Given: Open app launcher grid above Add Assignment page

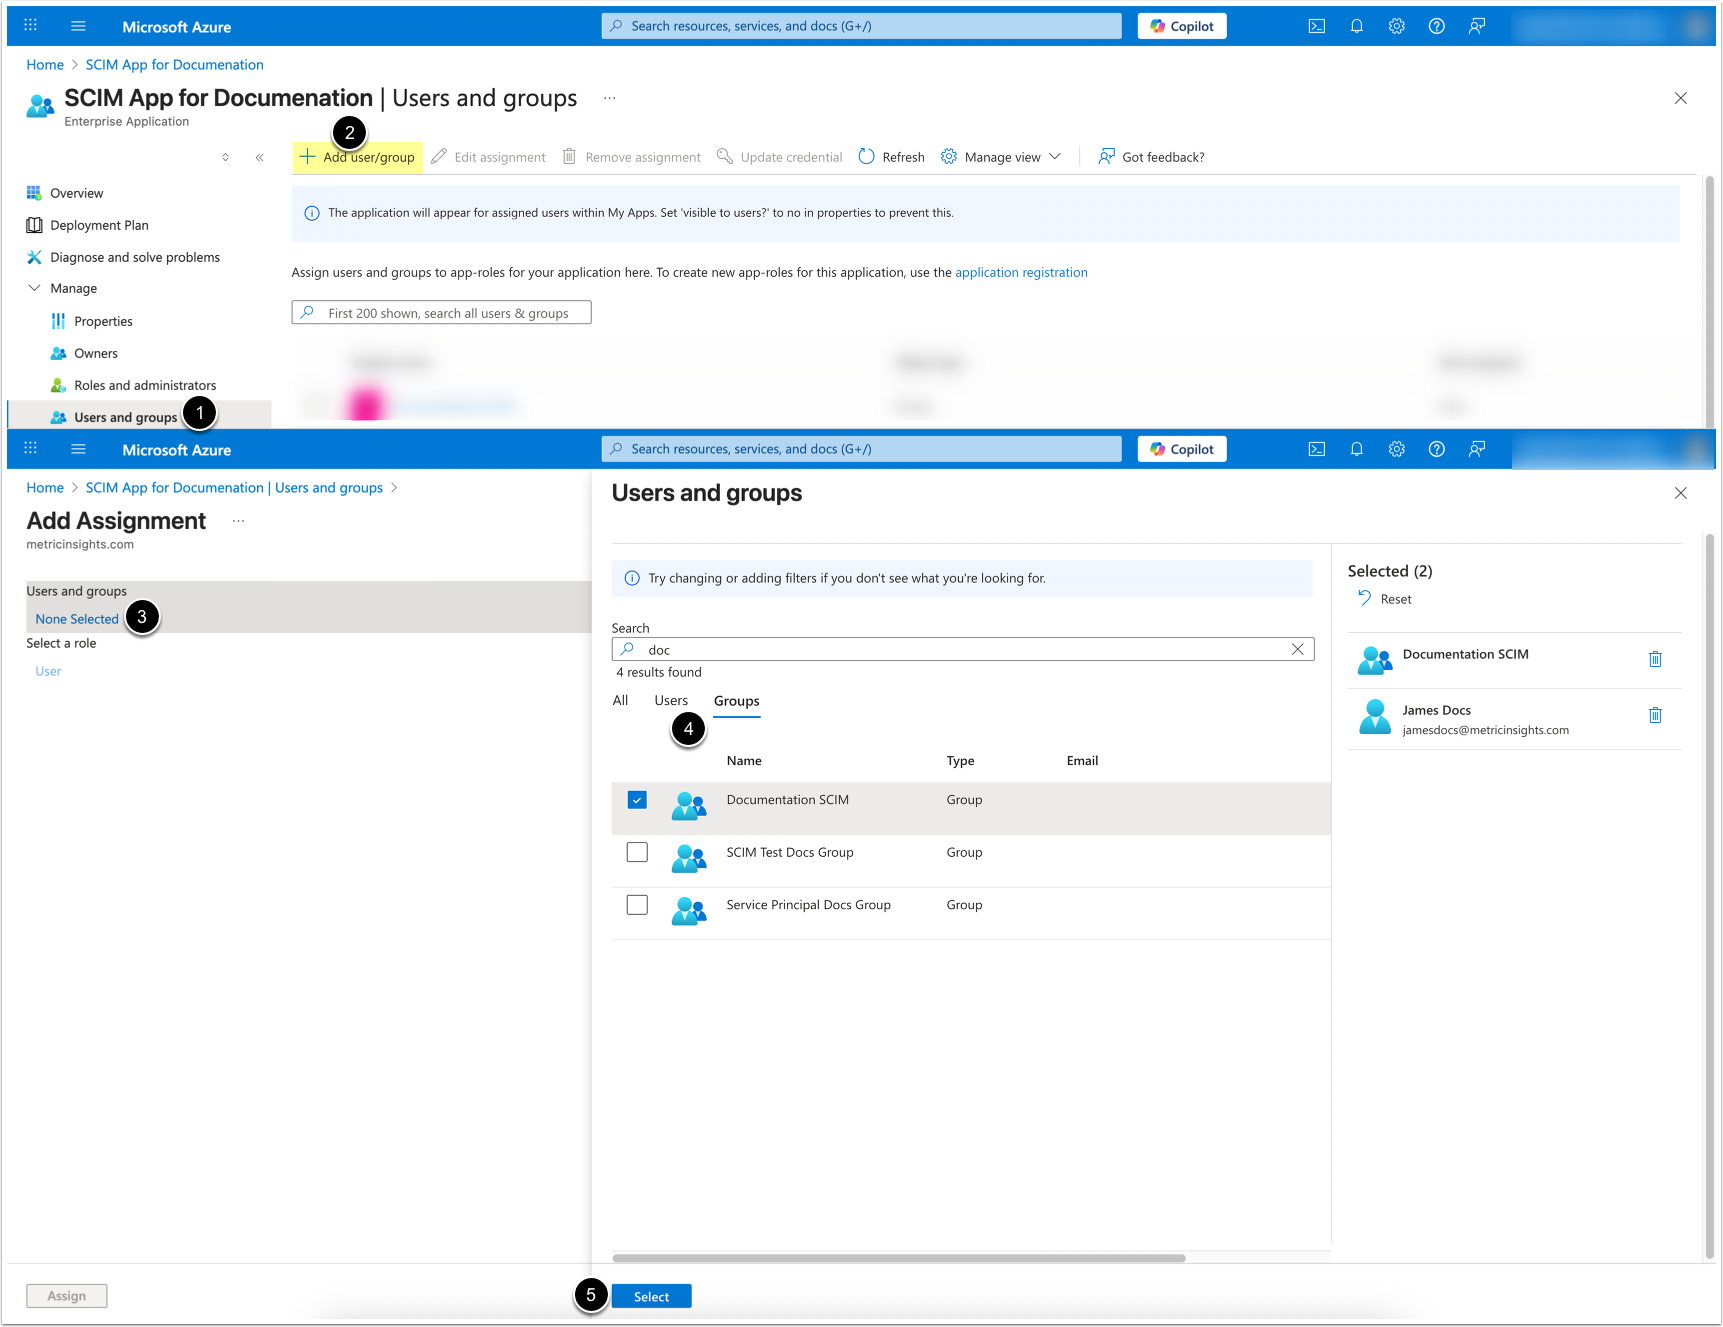Looking at the screenshot, I should pos(30,449).
